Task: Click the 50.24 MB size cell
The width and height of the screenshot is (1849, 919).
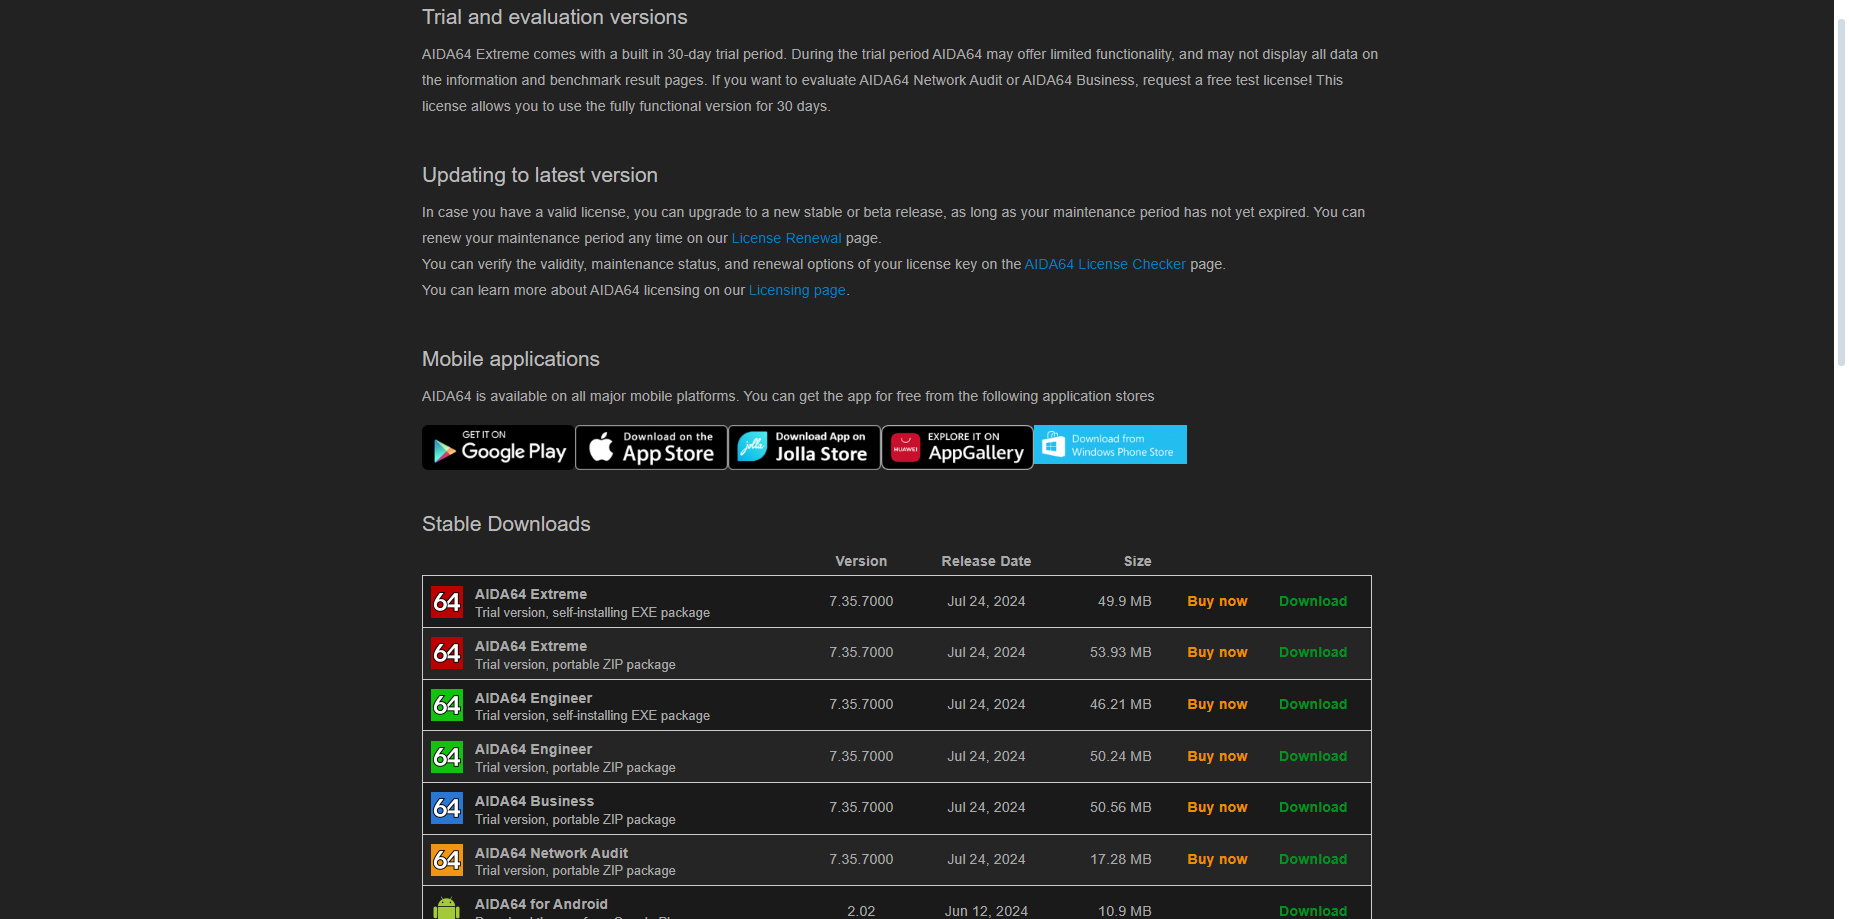Action: [1121, 756]
